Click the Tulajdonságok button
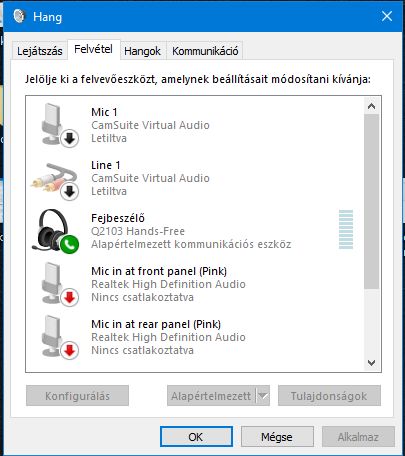This screenshot has width=405, height=456. tap(329, 396)
